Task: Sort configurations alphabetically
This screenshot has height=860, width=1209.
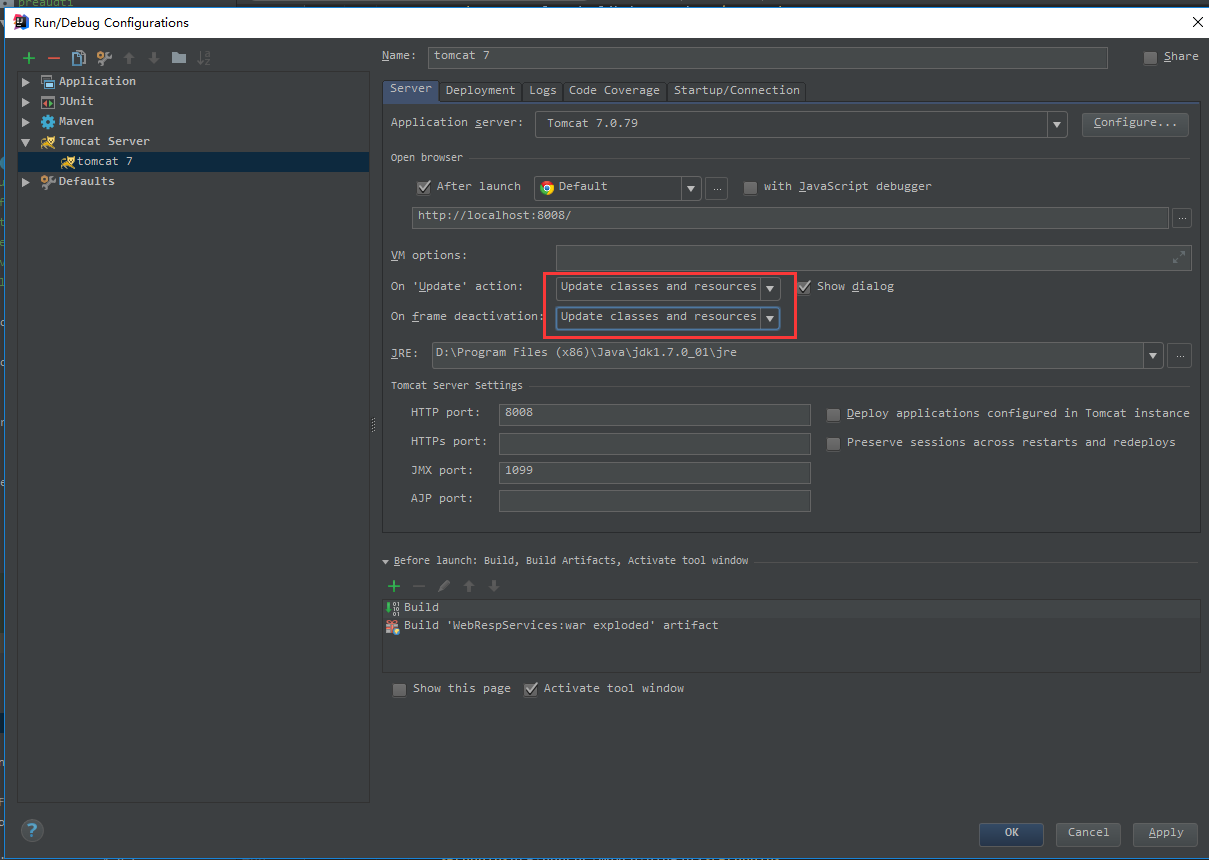Action: click(x=204, y=58)
